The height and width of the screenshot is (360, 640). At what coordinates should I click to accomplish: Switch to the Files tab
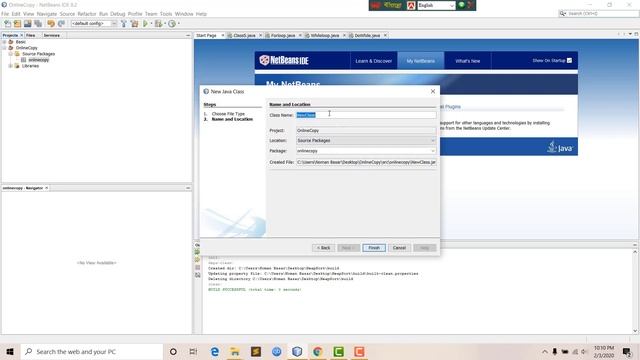click(31, 36)
